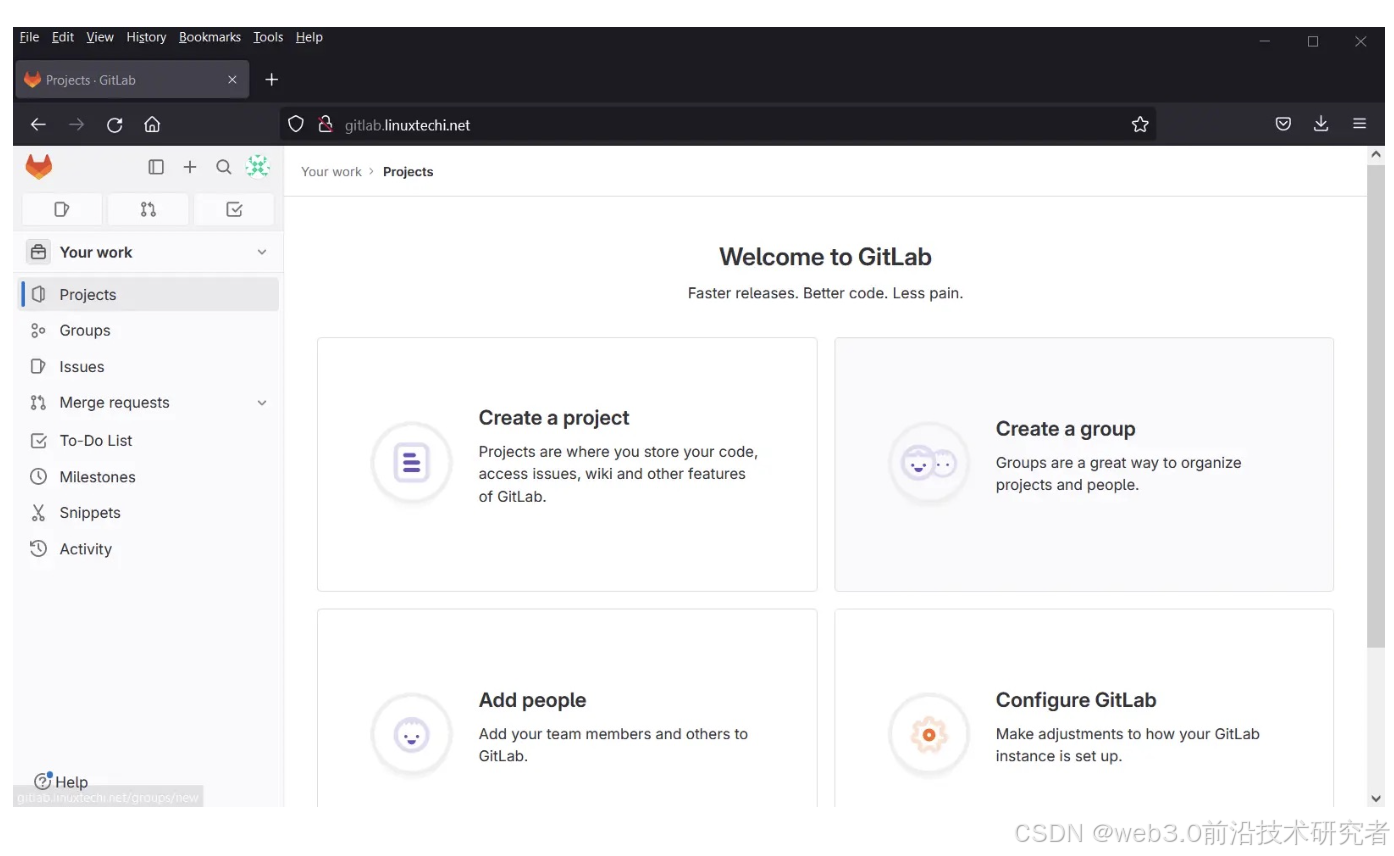The height and width of the screenshot is (856, 1394).
Task: Bookmark this page with the star
Action: (1140, 124)
